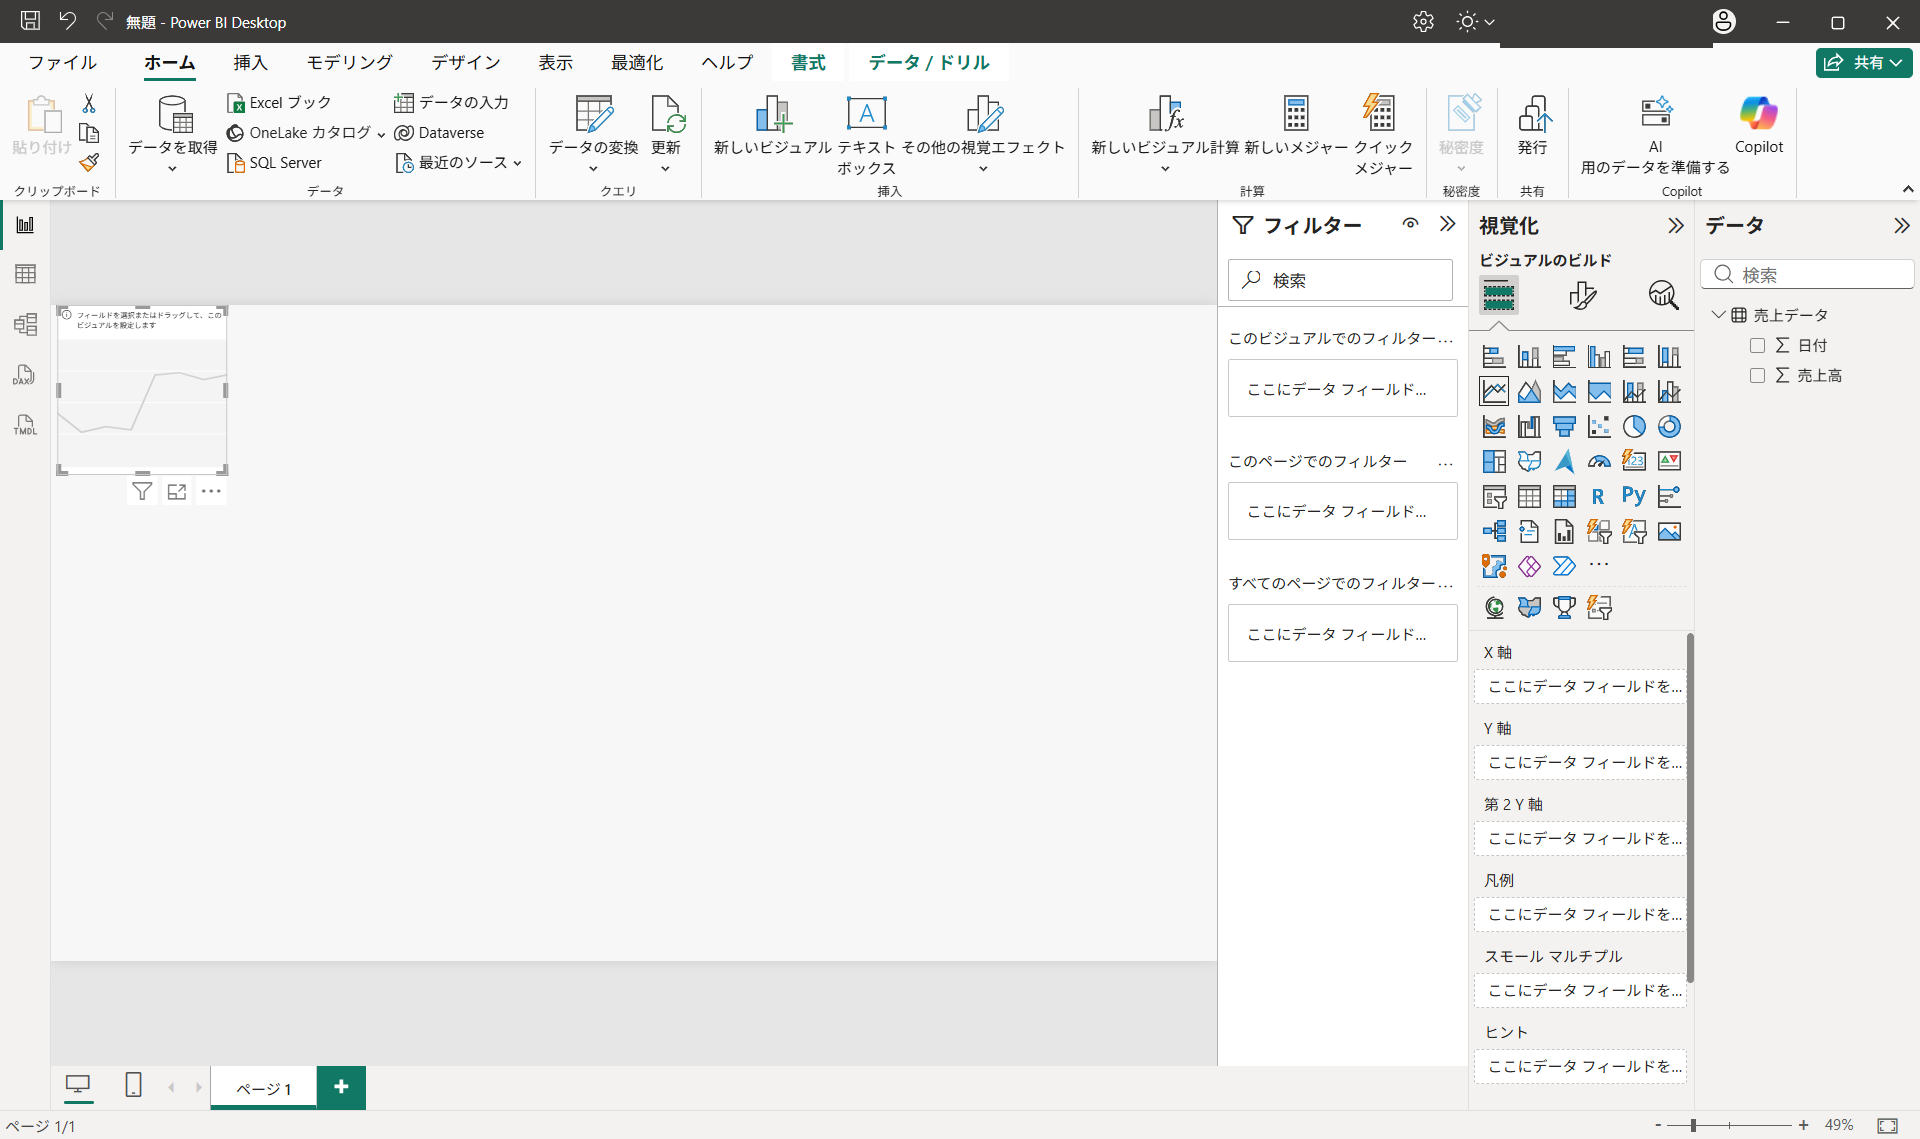The height and width of the screenshot is (1139, 1920).
Task: Click the Excel ブック button
Action: click(279, 103)
